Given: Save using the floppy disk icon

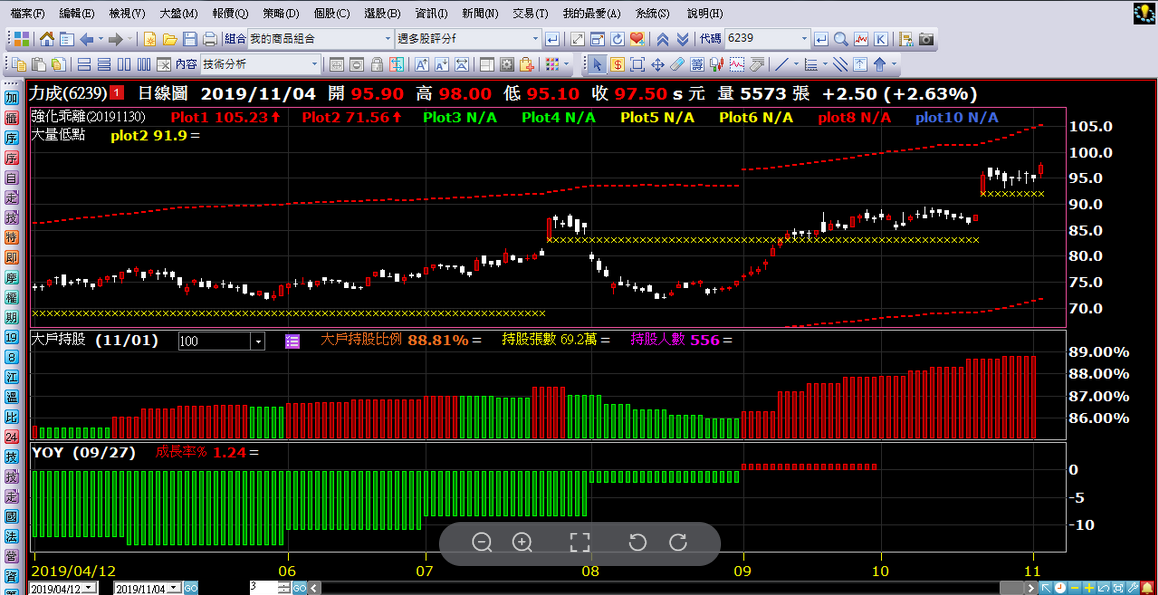Looking at the screenshot, I should click(x=190, y=39).
